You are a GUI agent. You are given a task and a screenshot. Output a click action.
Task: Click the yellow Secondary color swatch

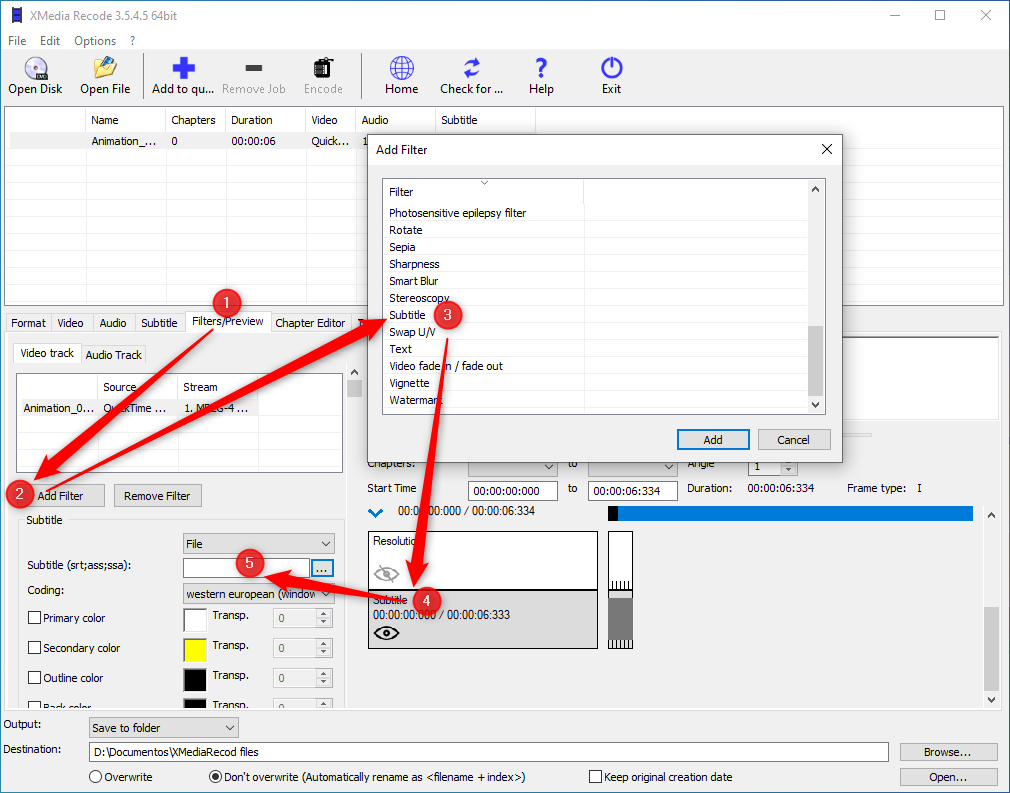coord(195,650)
